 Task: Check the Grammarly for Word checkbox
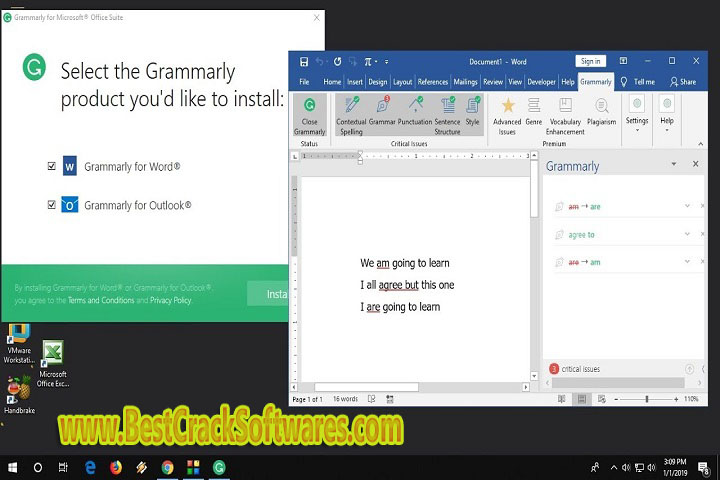pyautogui.click(x=51, y=166)
